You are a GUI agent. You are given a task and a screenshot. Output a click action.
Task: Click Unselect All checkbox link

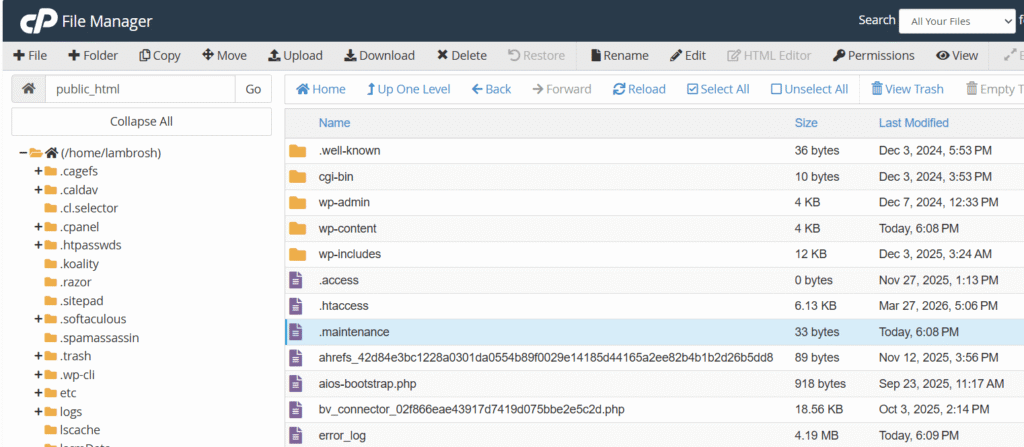point(809,89)
